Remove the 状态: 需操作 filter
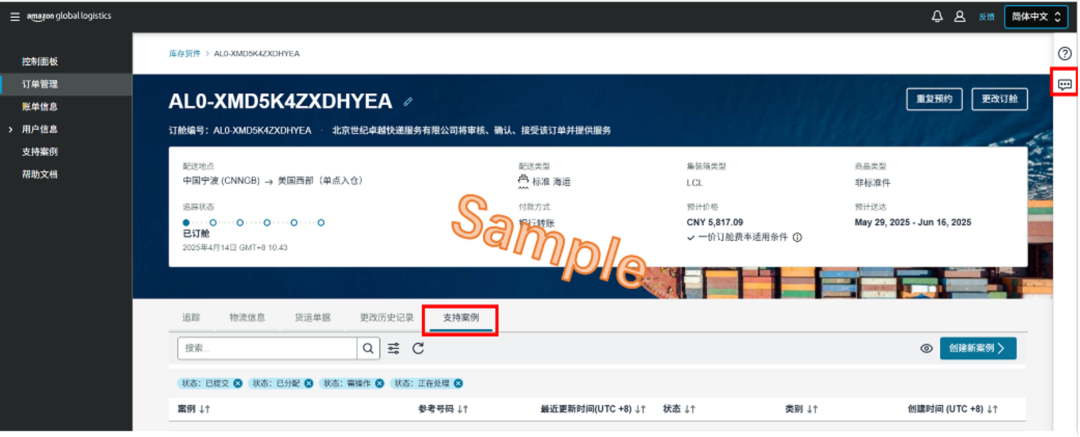Viewport: 1080px width, 437px height. [x=380, y=383]
